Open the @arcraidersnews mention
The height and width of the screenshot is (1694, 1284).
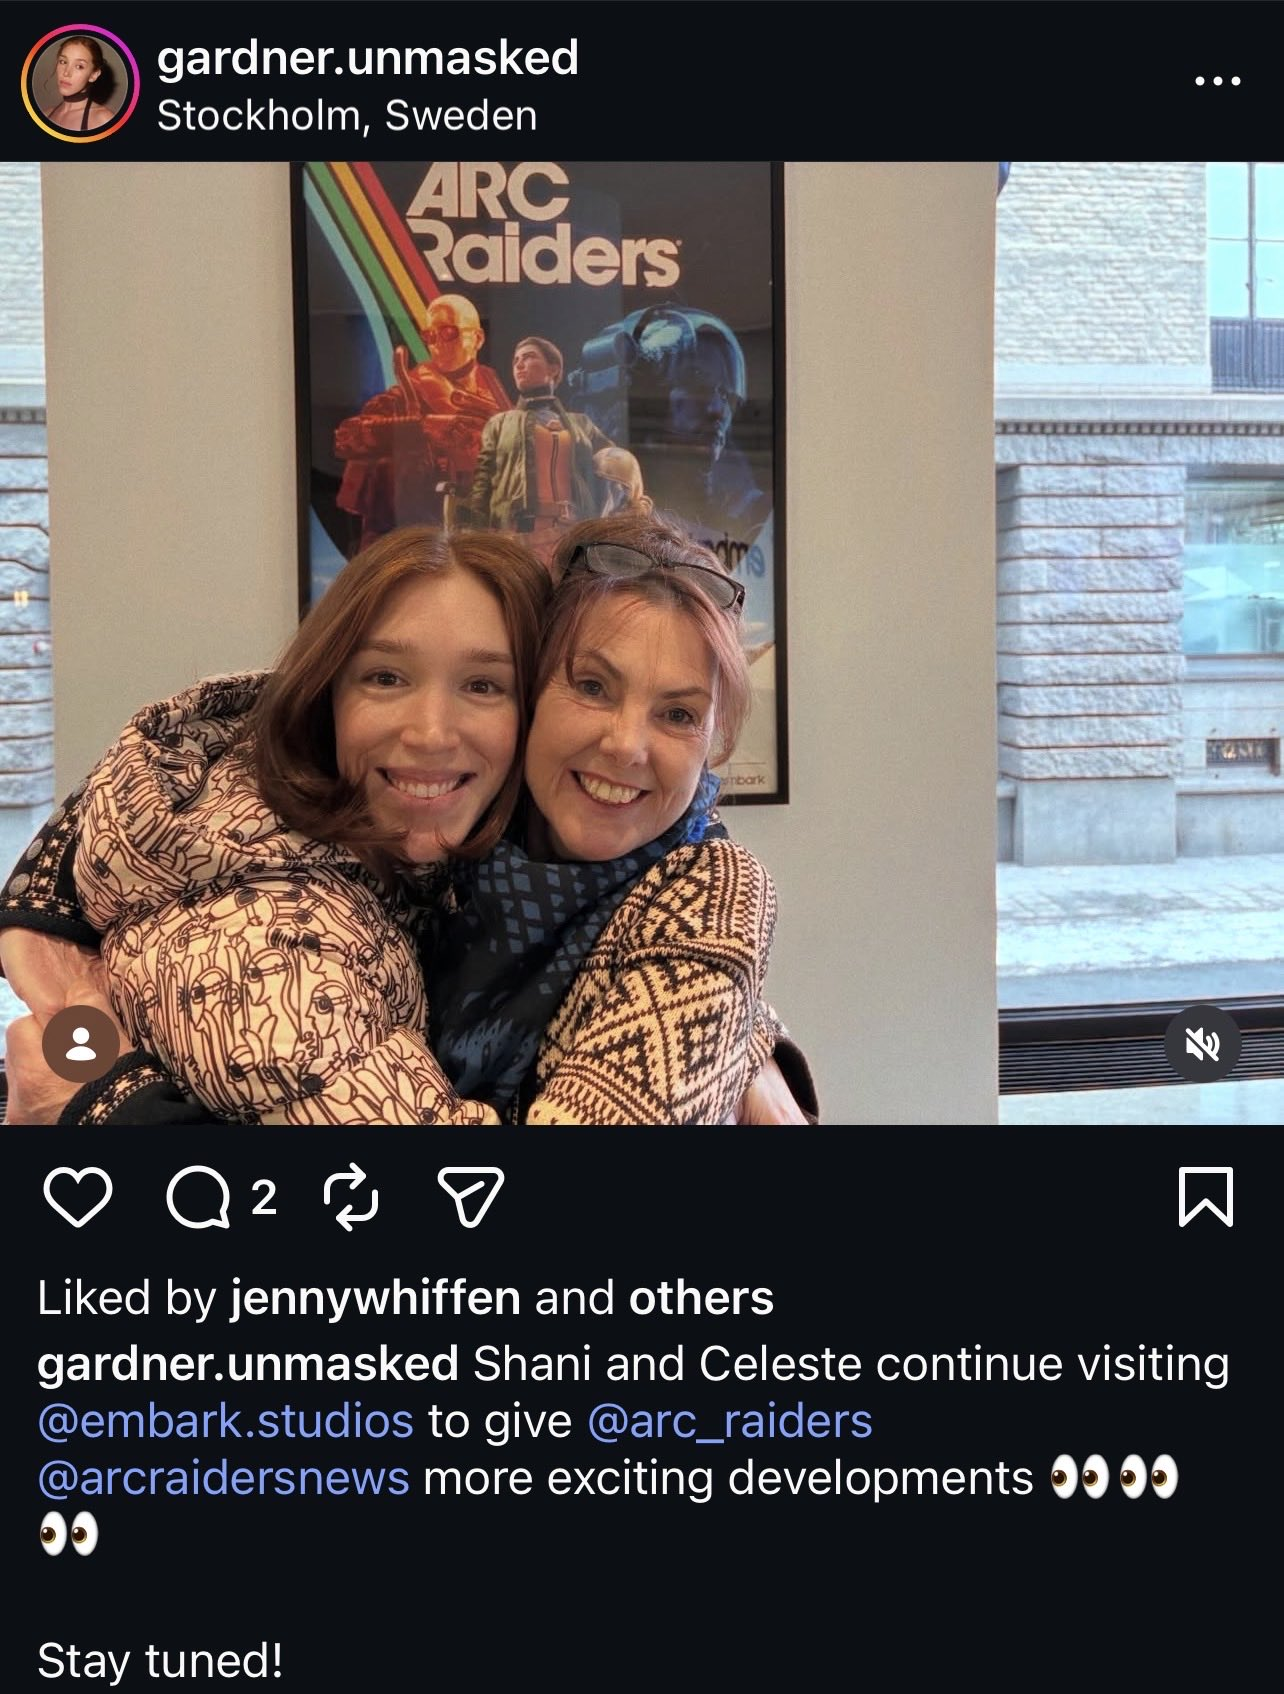[223, 1478]
